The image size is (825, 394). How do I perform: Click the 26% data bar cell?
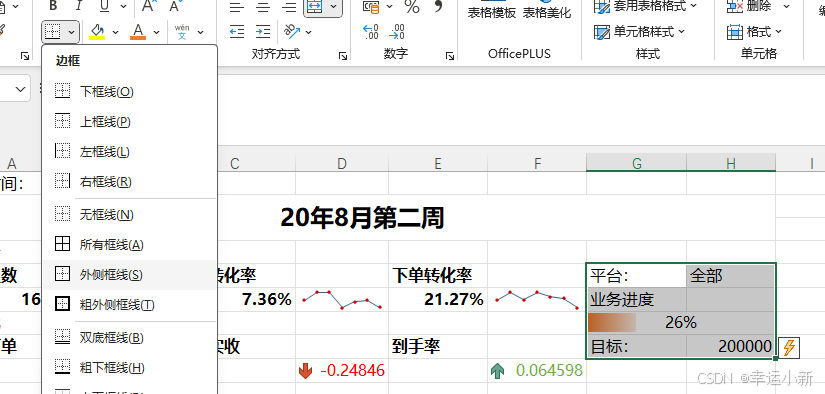point(681,322)
